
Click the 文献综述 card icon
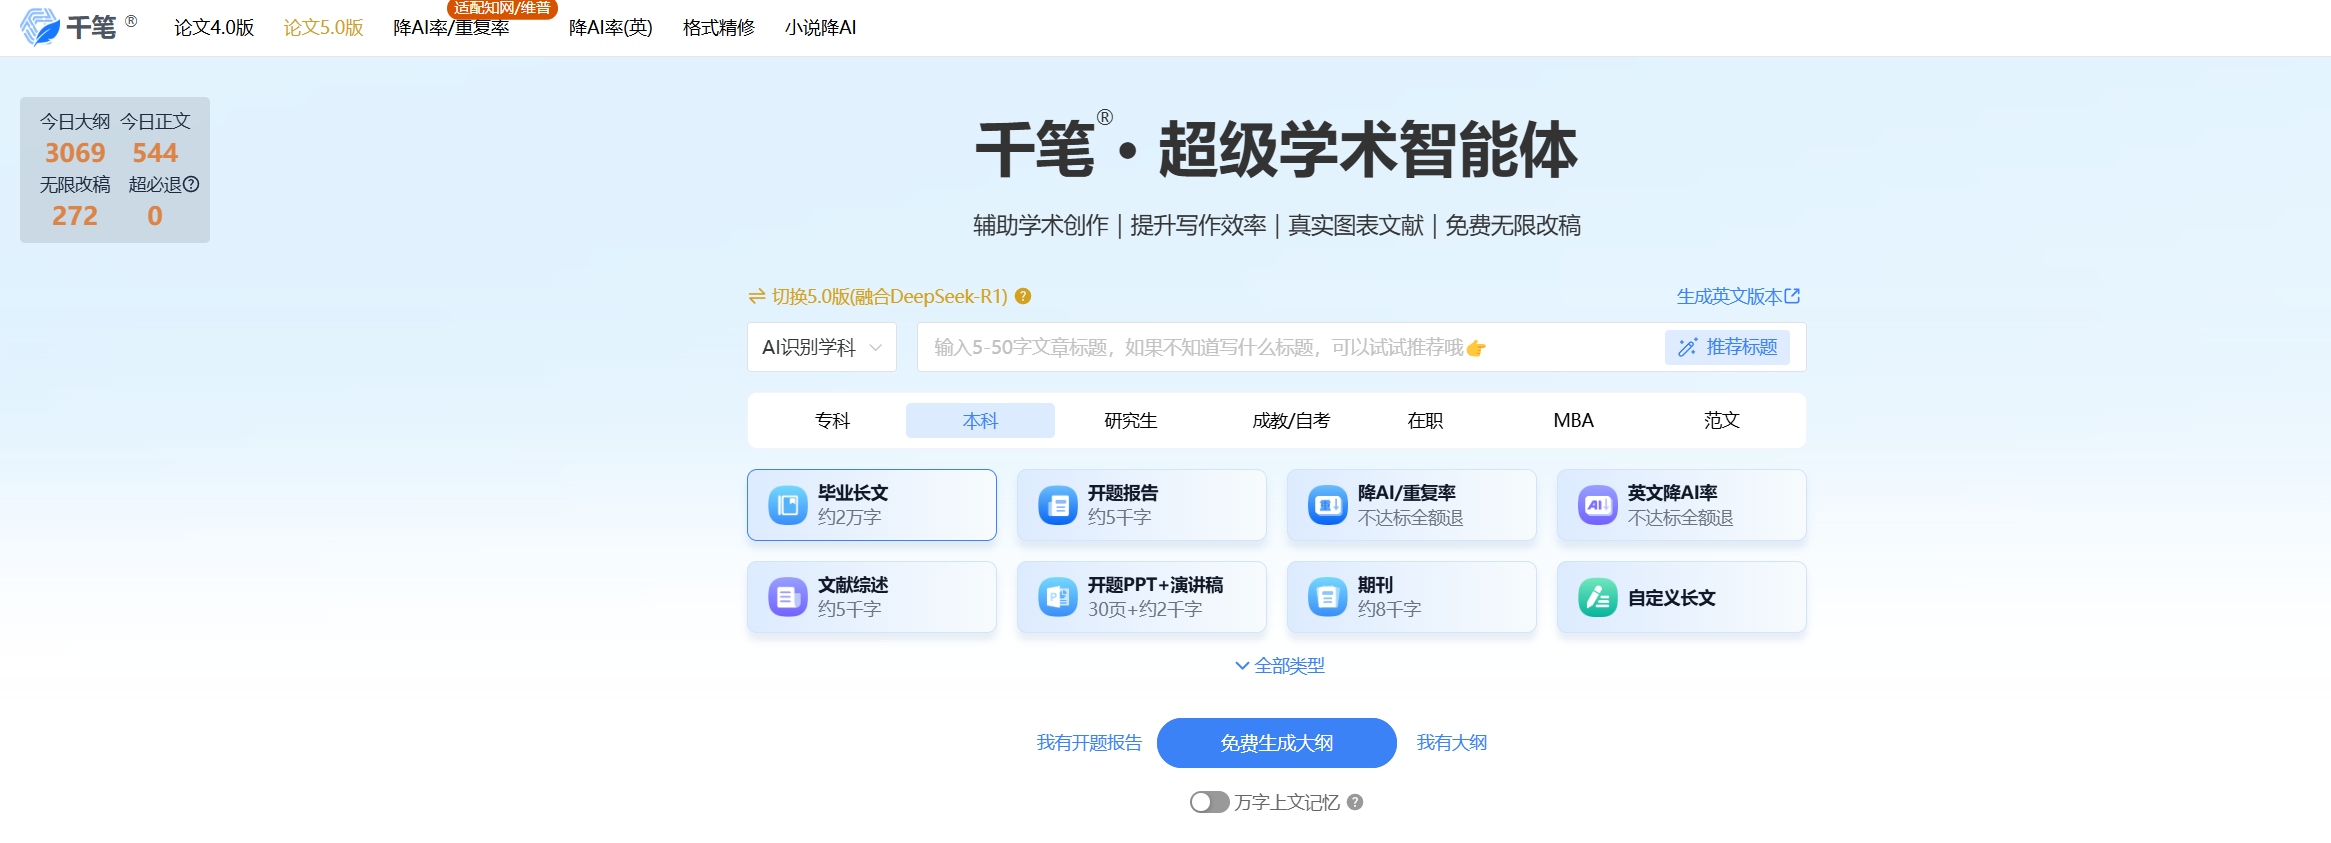click(788, 597)
